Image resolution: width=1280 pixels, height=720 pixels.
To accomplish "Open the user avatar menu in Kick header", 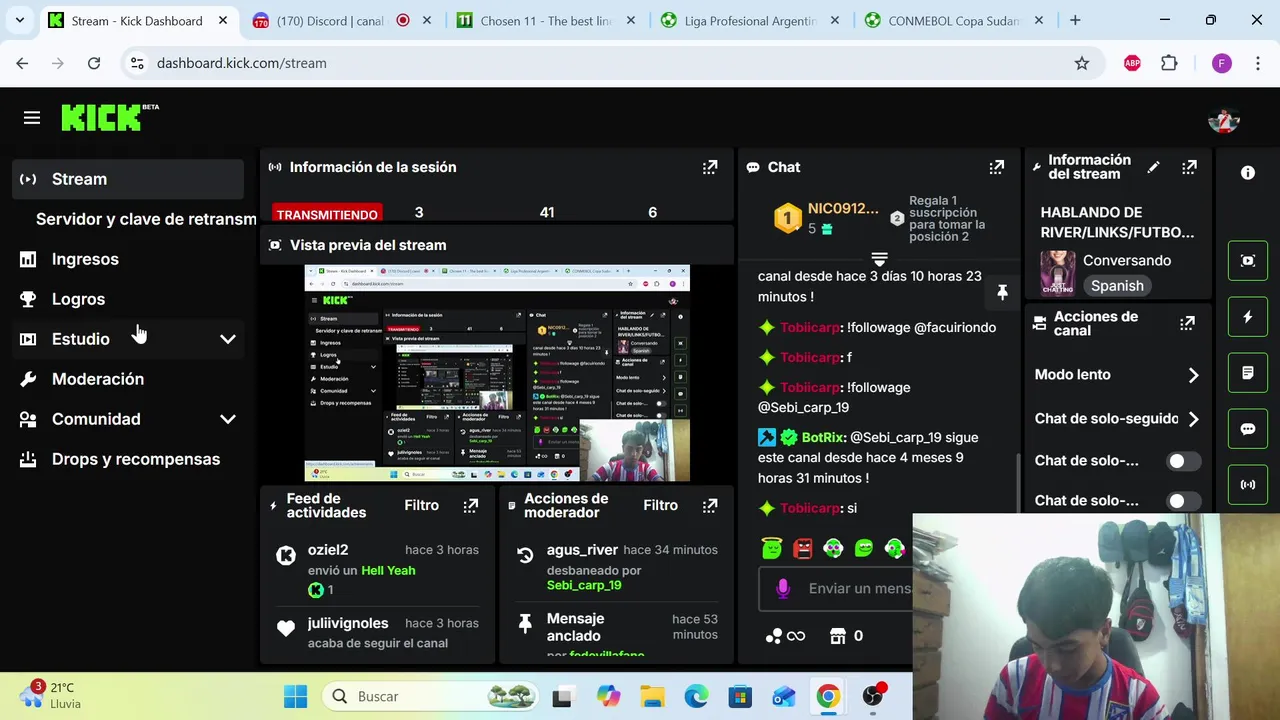I will tap(1224, 120).
